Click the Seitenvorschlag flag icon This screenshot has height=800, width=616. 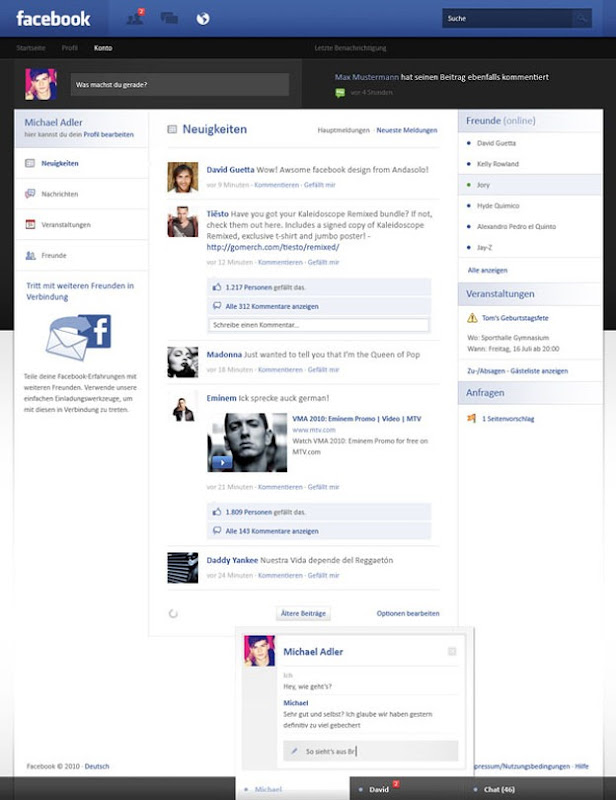click(472, 418)
